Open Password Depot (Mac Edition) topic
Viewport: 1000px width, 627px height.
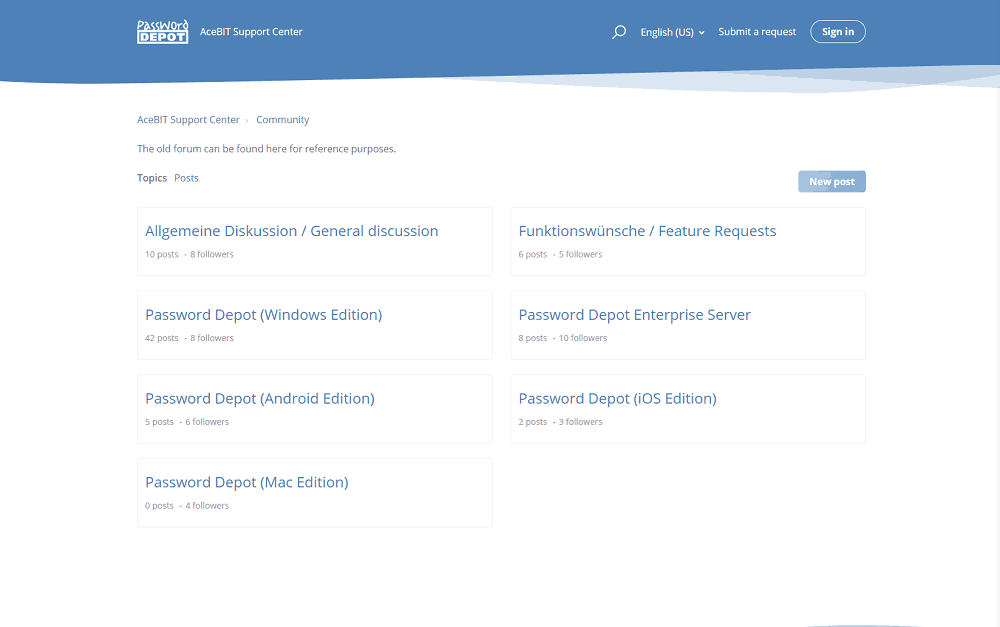click(247, 482)
